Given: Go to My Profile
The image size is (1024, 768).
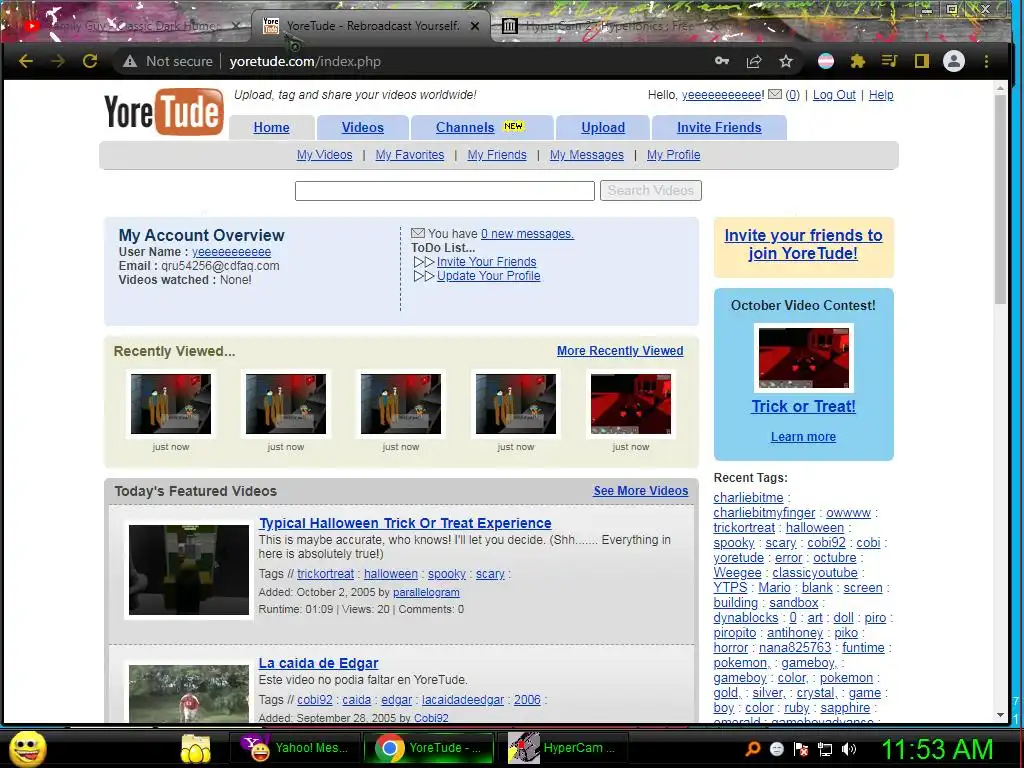Looking at the screenshot, I should (x=673, y=155).
